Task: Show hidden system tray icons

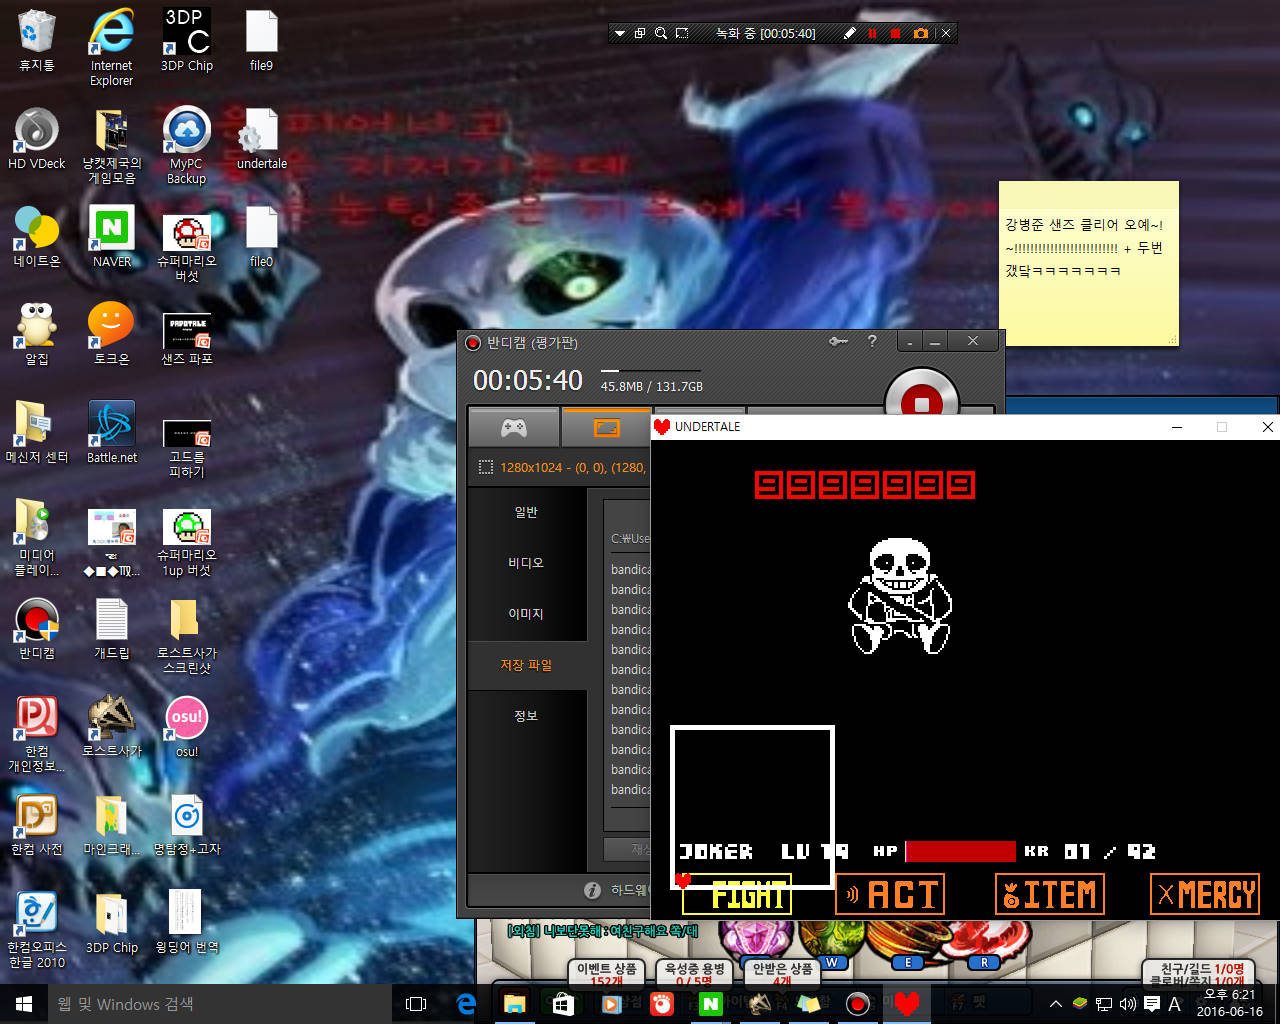Action: (1055, 1004)
